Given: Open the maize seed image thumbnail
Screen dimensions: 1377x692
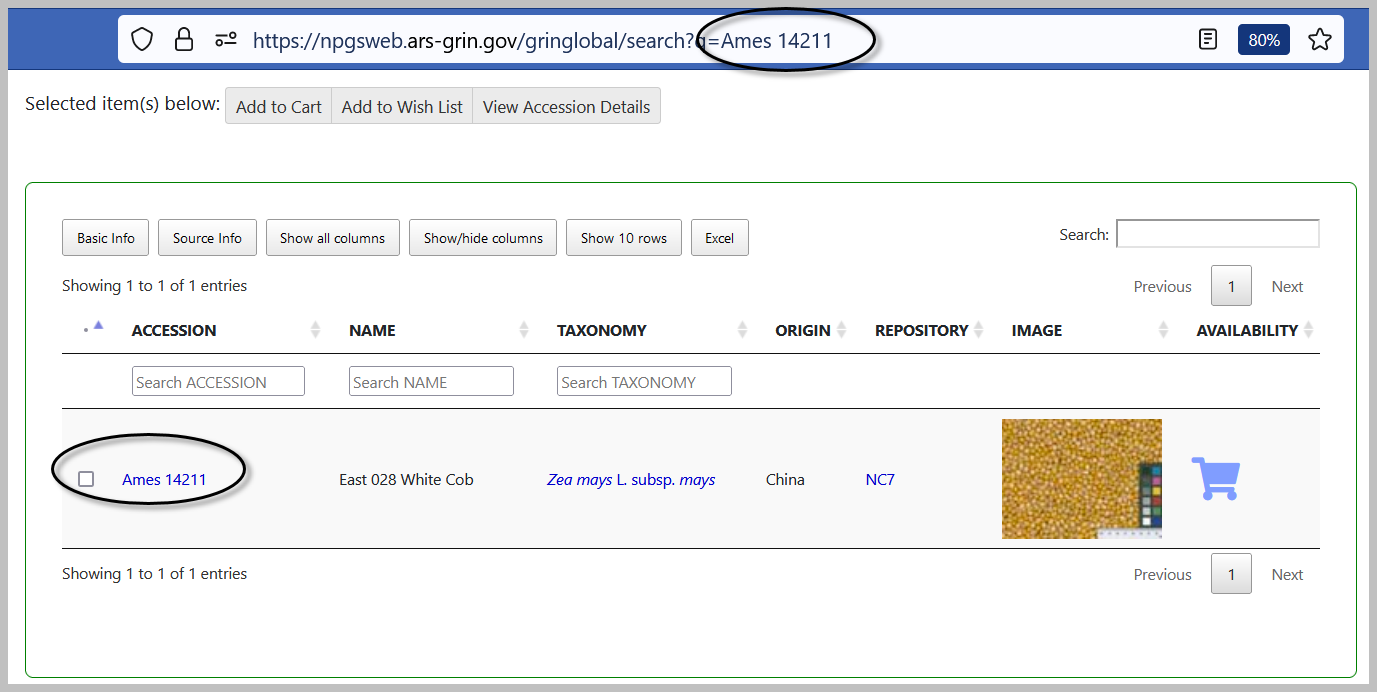Looking at the screenshot, I should coord(1082,479).
